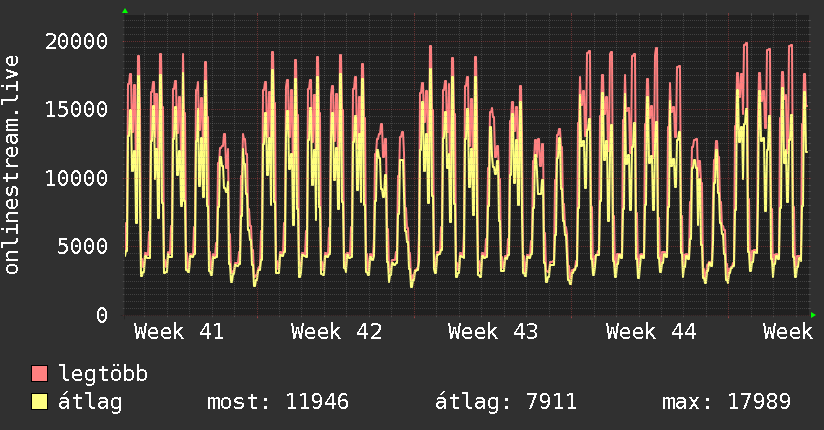Click the most: 11946 statistic
This screenshot has height=430, width=824.
coord(277,403)
